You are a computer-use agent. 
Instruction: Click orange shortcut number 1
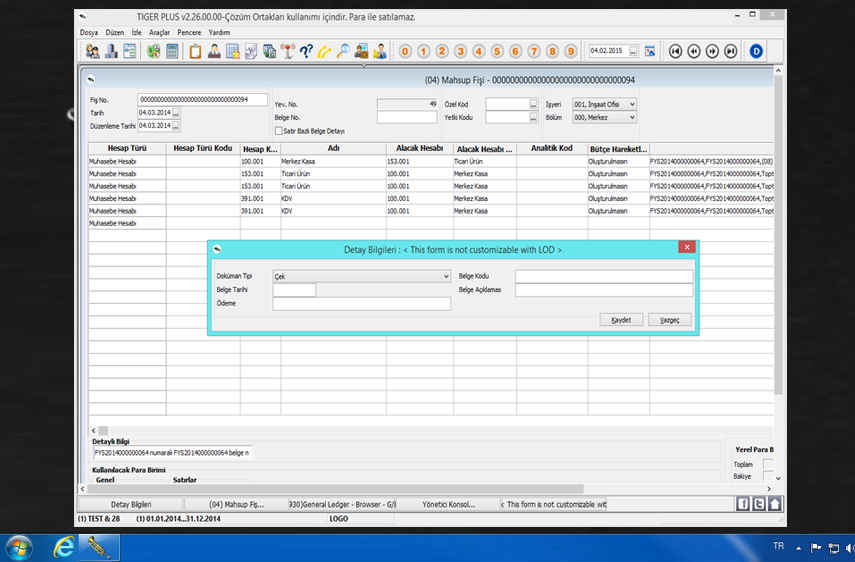pyautogui.click(x=424, y=51)
